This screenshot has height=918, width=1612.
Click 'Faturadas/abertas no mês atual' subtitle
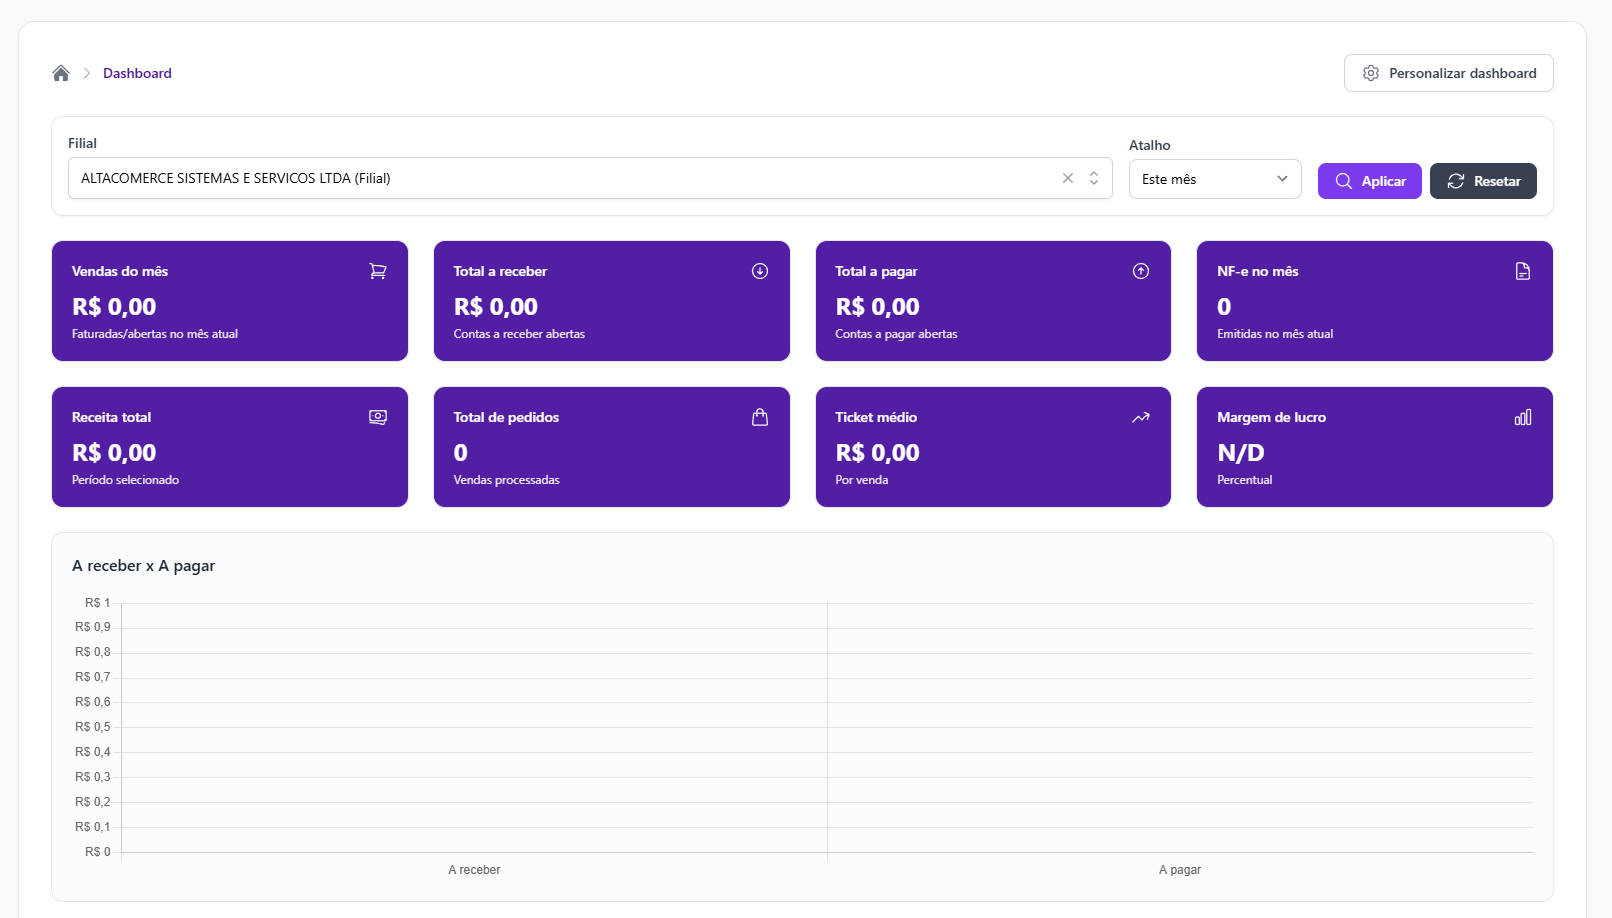pos(155,334)
